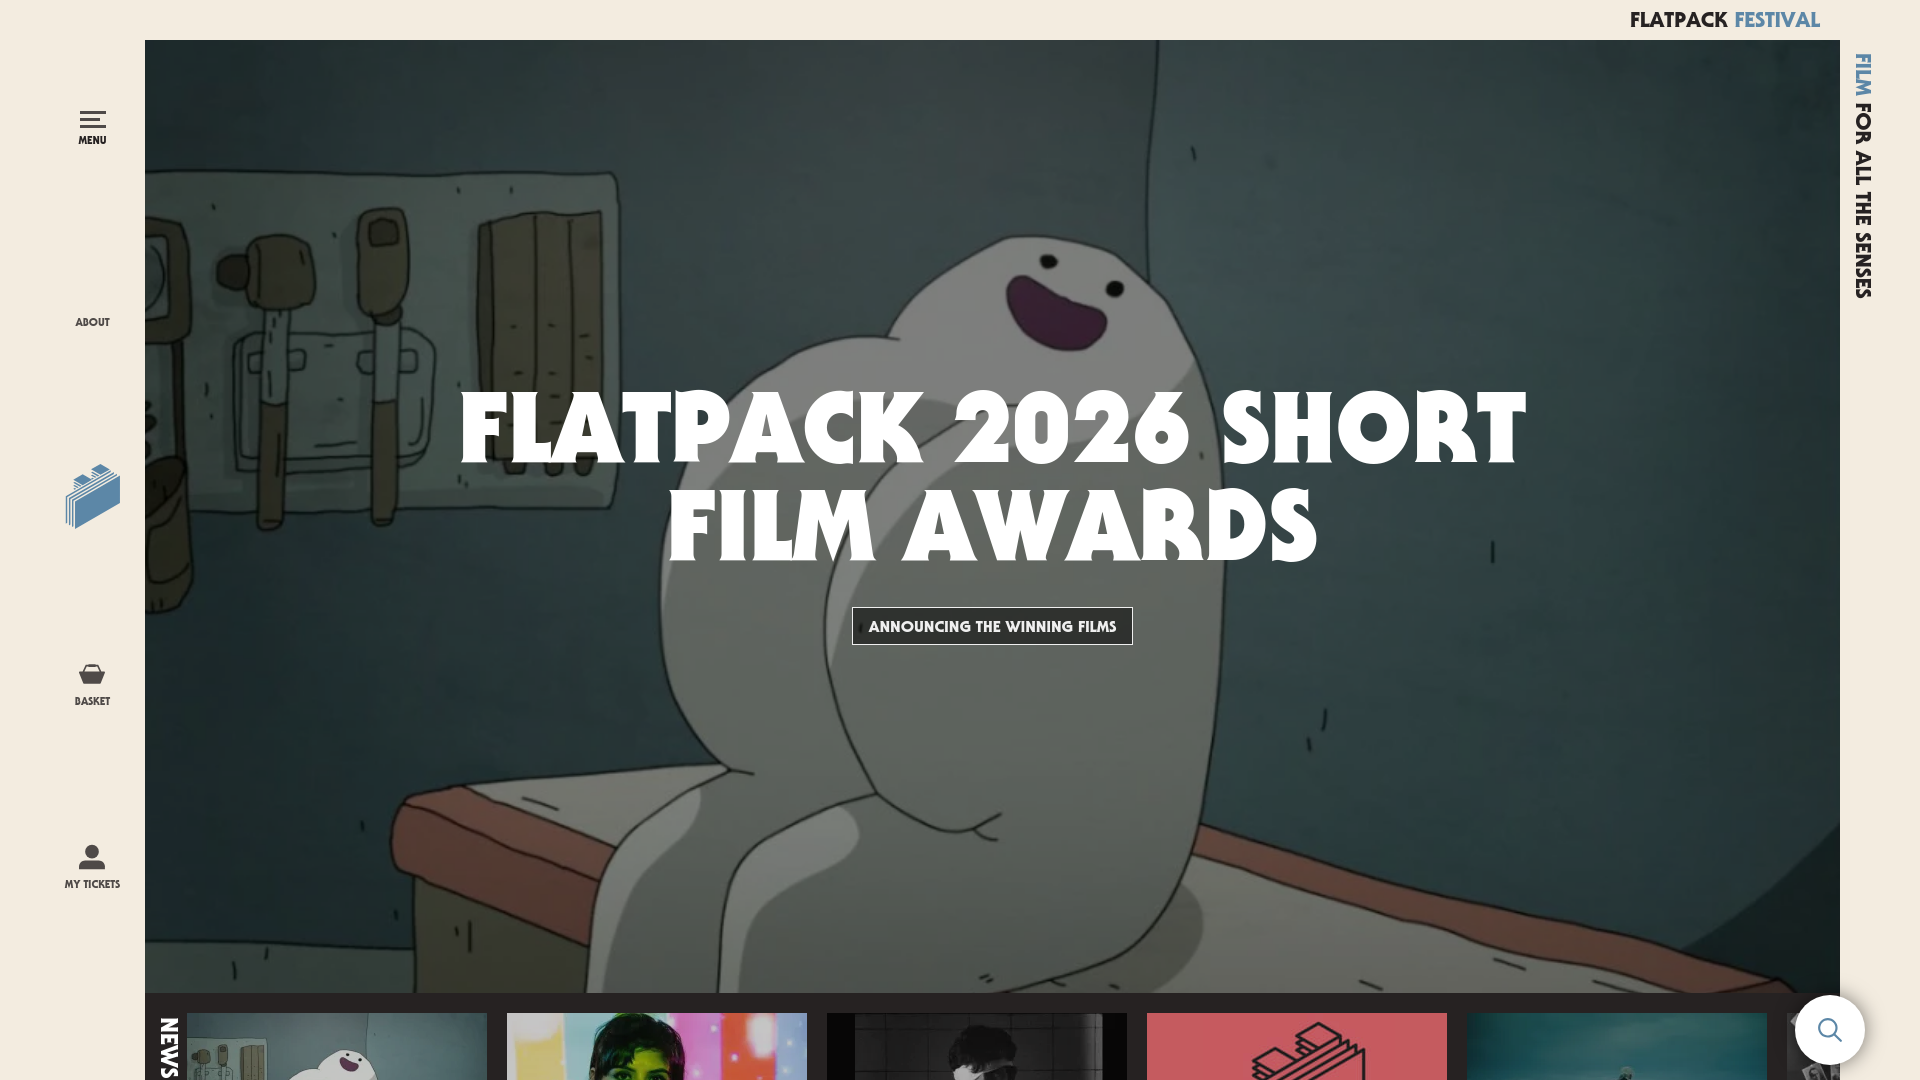Click the blue Flatpack logo icon
The height and width of the screenshot is (1080, 1920).
[x=93, y=496]
